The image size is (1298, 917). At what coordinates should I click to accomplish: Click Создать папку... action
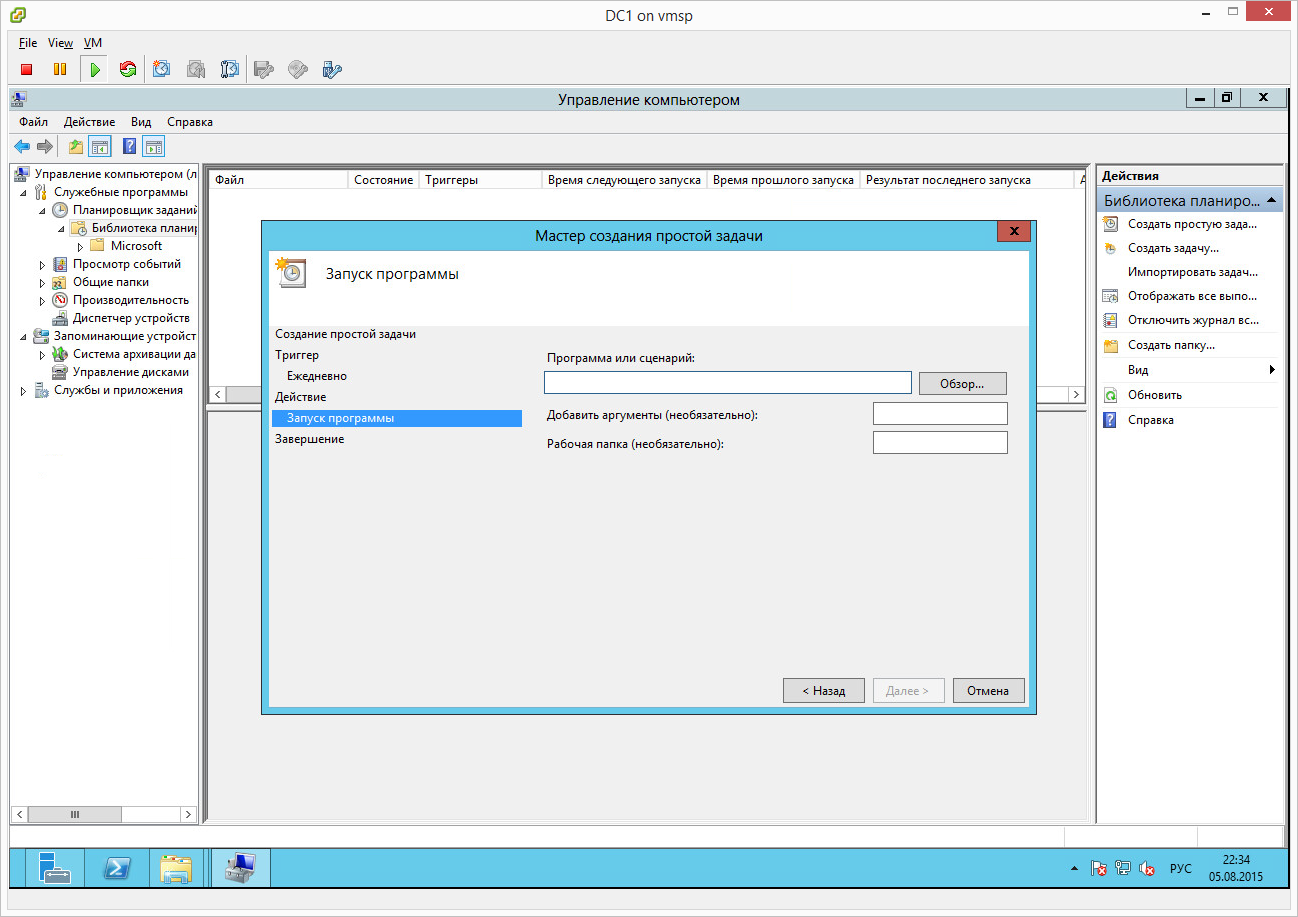(x=1171, y=345)
